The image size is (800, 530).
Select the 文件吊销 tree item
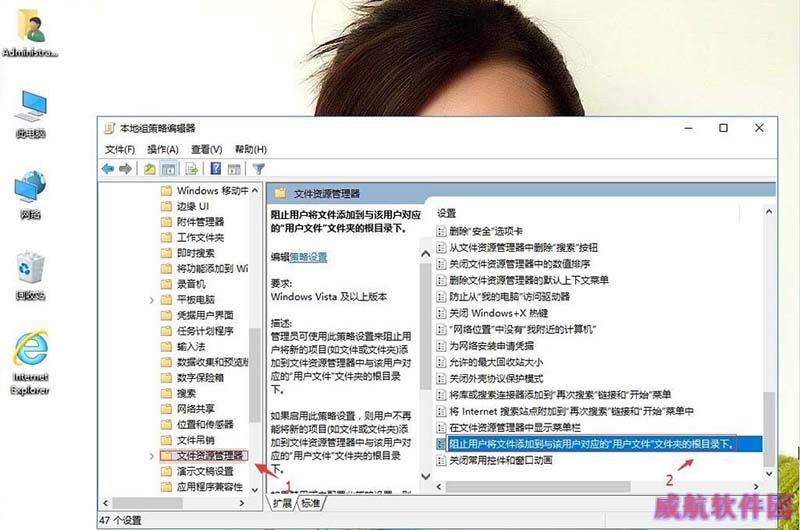(x=195, y=440)
